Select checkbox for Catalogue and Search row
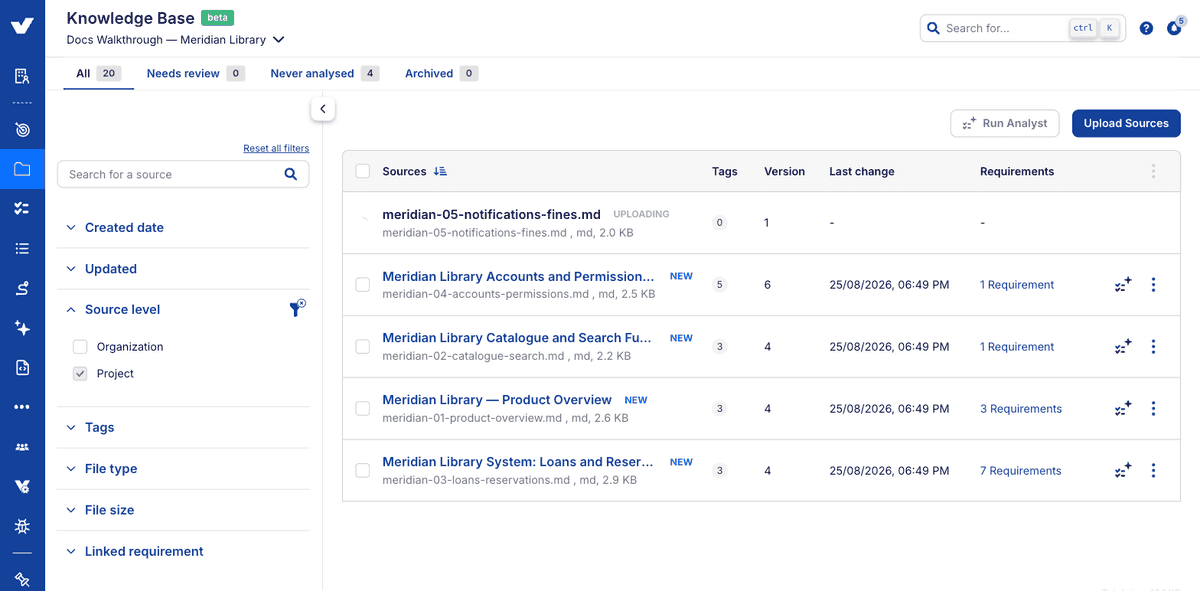The width and height of the screenshot is (1200, 591). click(362, 347)
